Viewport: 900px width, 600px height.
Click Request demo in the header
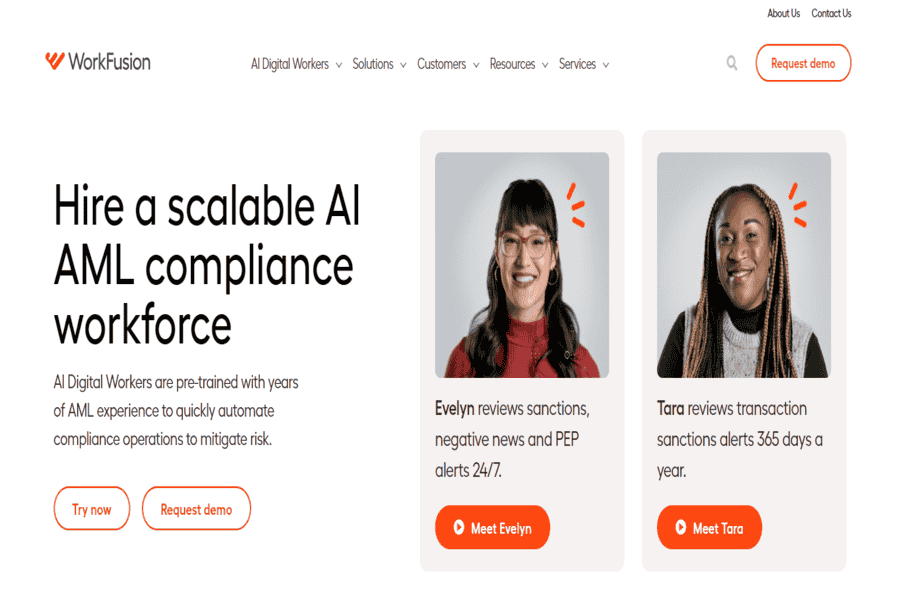point(803,63)
